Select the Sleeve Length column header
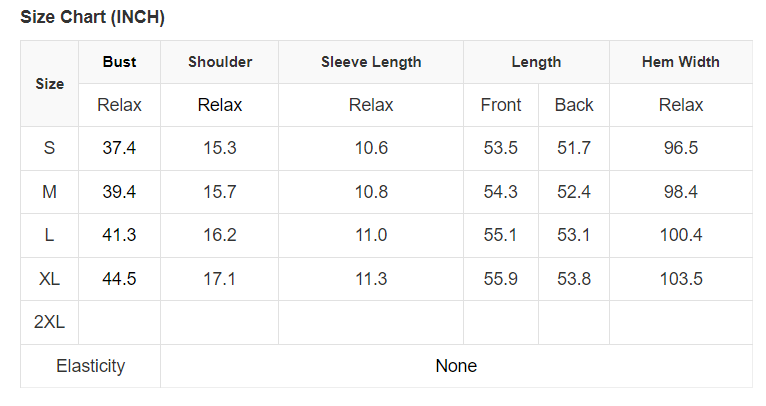The width and height of the screenshot is (766, 406). (371, 62)
